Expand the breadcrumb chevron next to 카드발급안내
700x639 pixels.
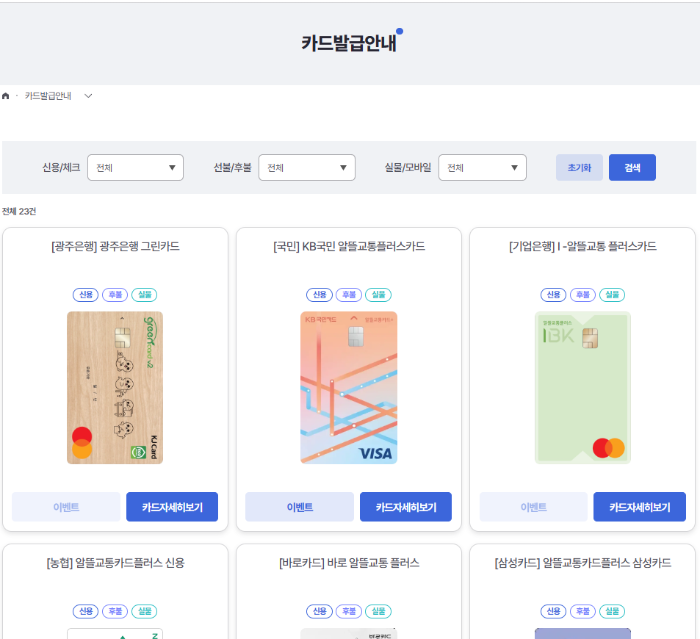[88, 96]
